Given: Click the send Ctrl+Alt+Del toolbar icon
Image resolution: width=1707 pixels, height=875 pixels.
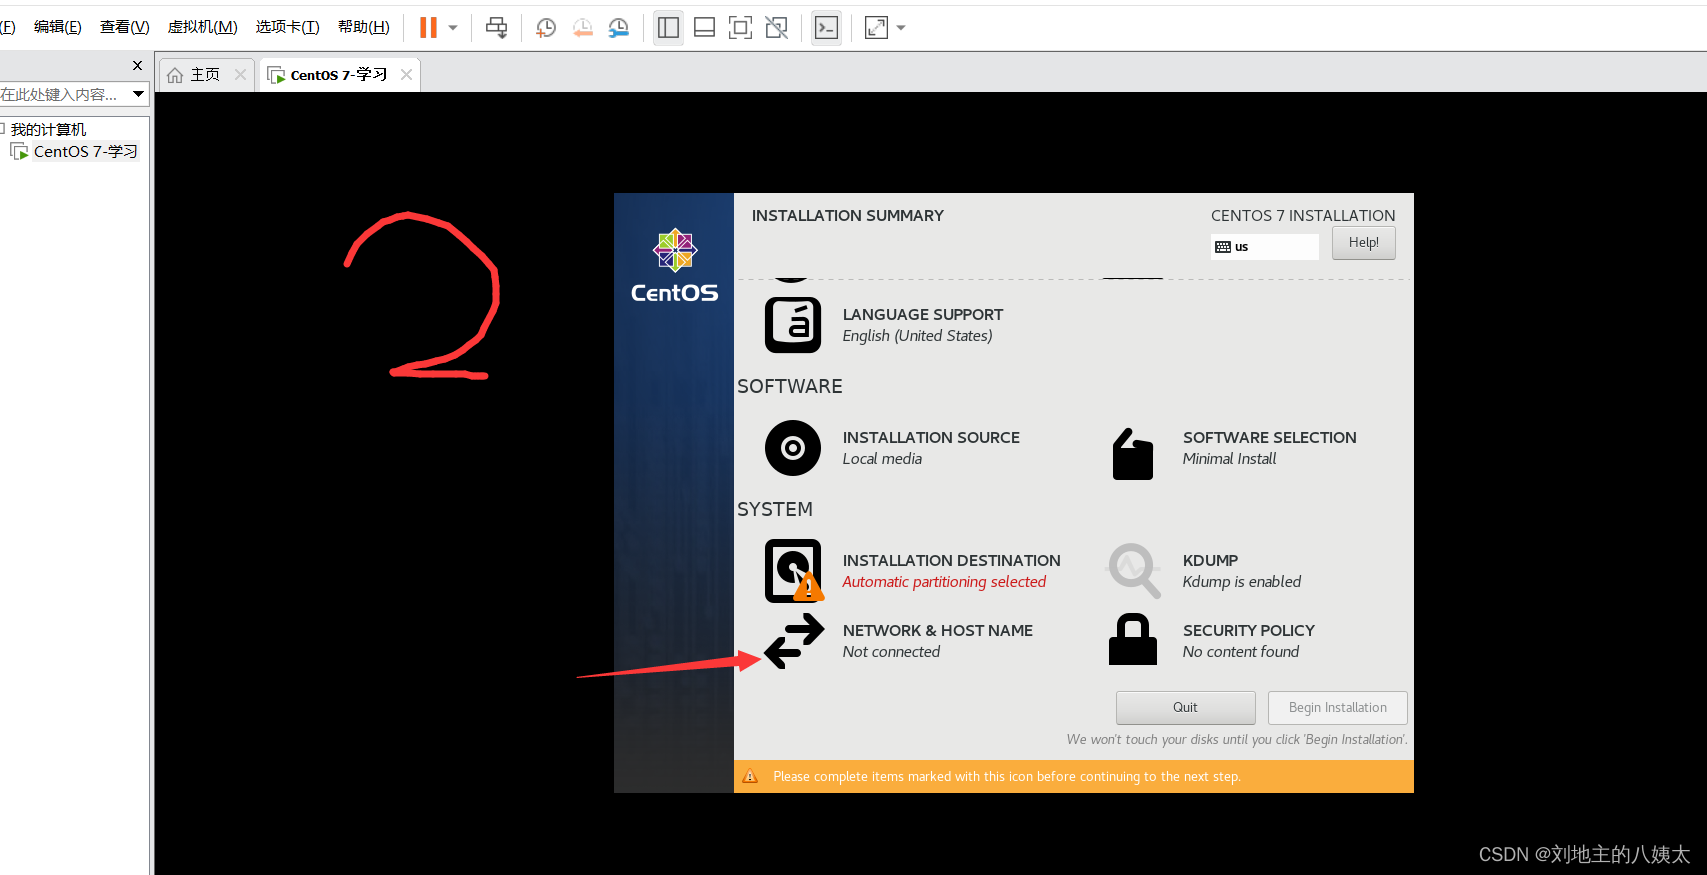Looking at the screenshot, I should pos(496,28).
